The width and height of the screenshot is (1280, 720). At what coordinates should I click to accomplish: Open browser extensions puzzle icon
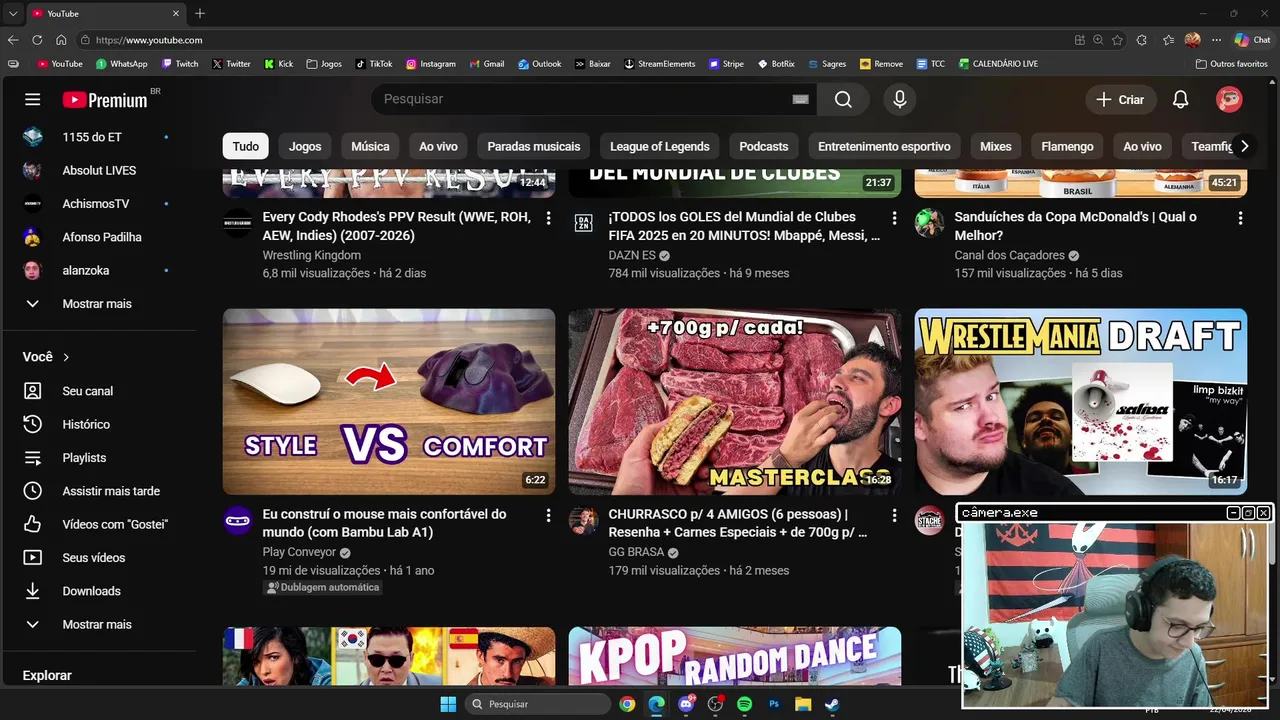pyautogui.click(x=1142, y=40)
